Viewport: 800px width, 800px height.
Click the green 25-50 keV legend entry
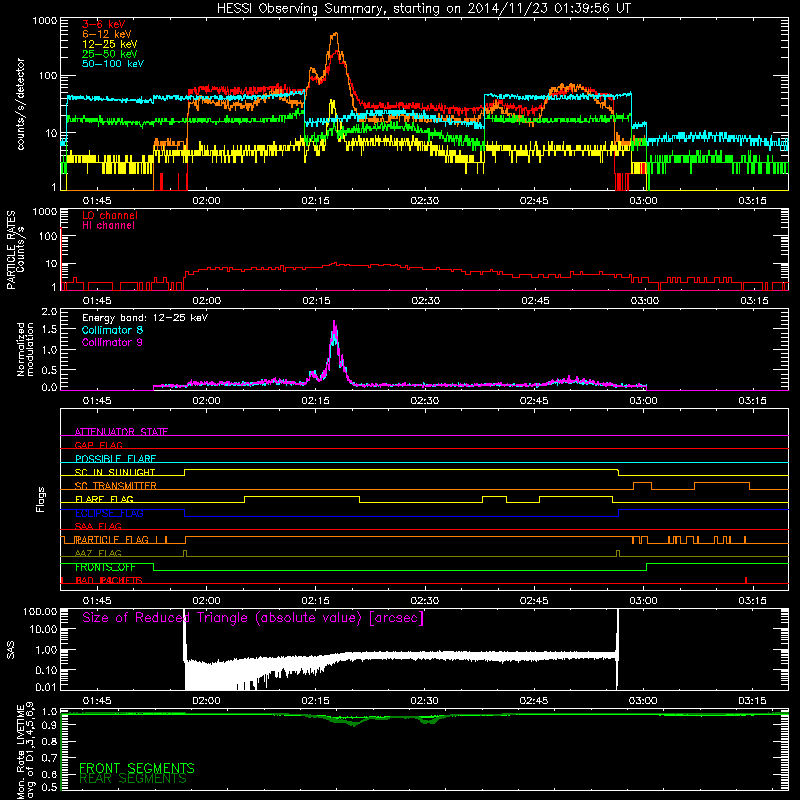point(110,54)
